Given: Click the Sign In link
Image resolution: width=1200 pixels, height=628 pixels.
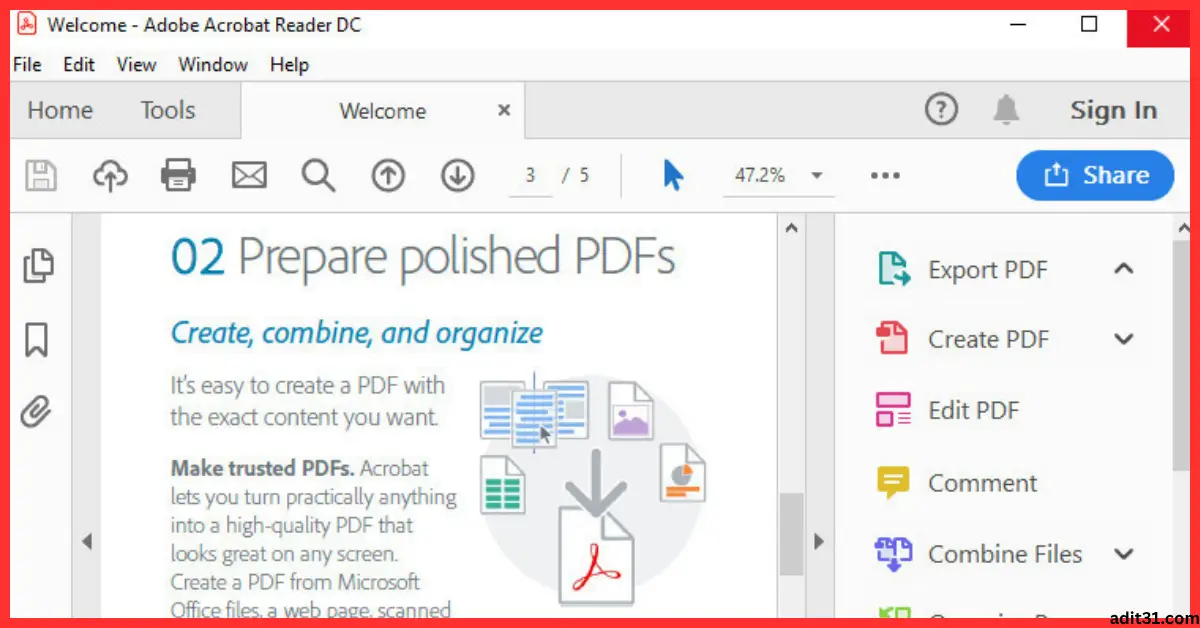Looking at the screenshot, I should (x=1113, y=111).
